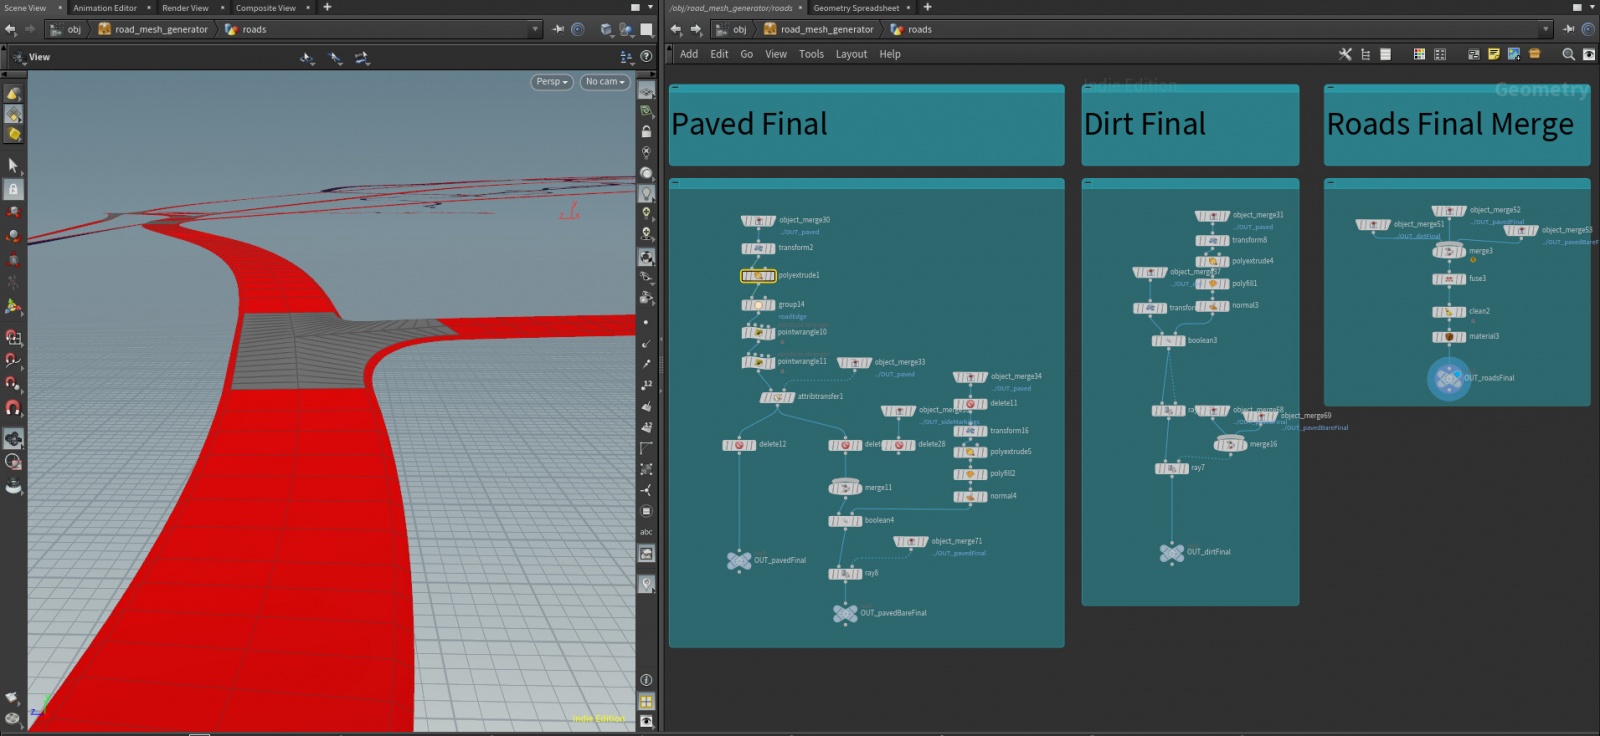Viewport: 1600px width, 736px height.
Task: Open the Tools menu in network editor
Action: pos(811,54)
